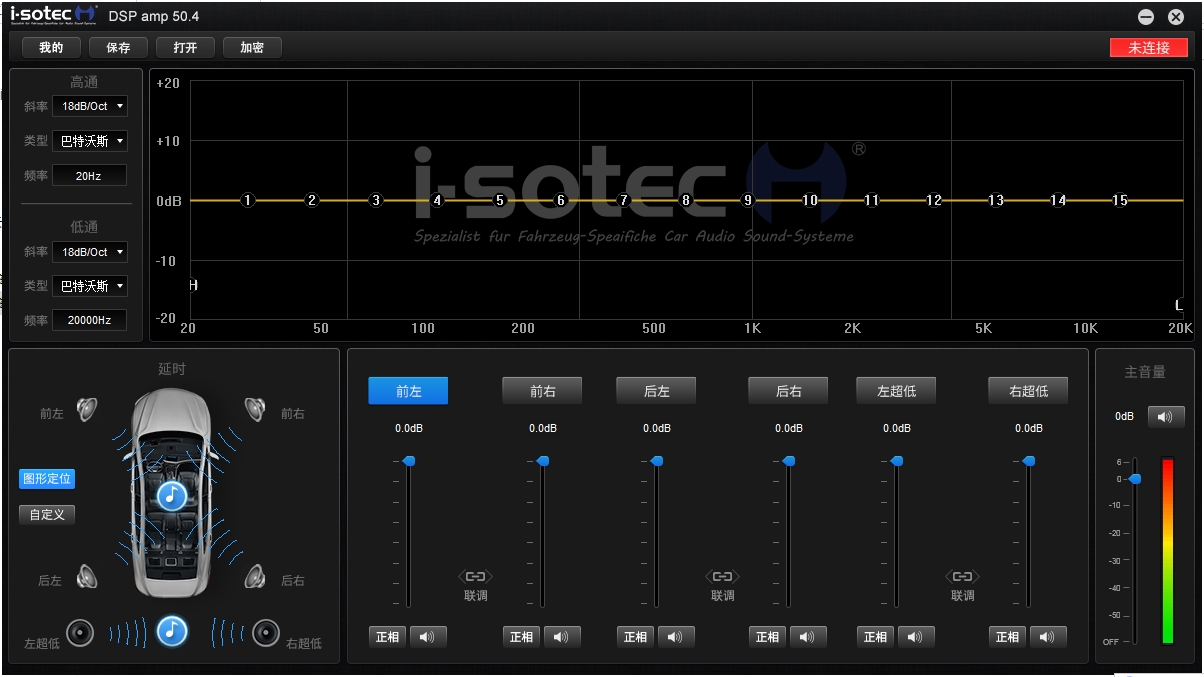Mute the master volume speaker button
This screenshot has height=677, width=1204.
[1165, 416]
